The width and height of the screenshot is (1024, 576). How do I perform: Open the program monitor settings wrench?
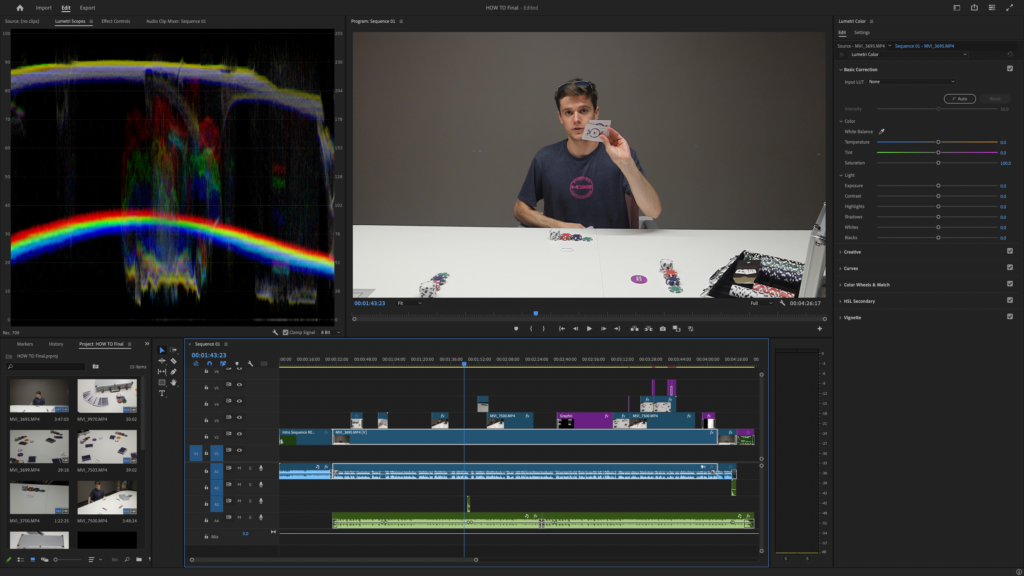[783, 303]
